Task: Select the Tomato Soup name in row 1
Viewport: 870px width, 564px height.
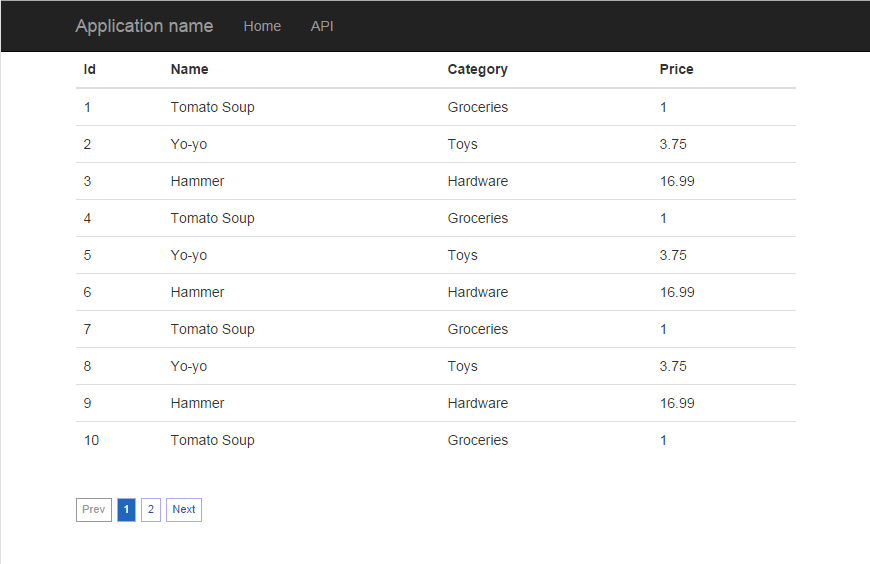Action: coord(213,107)
